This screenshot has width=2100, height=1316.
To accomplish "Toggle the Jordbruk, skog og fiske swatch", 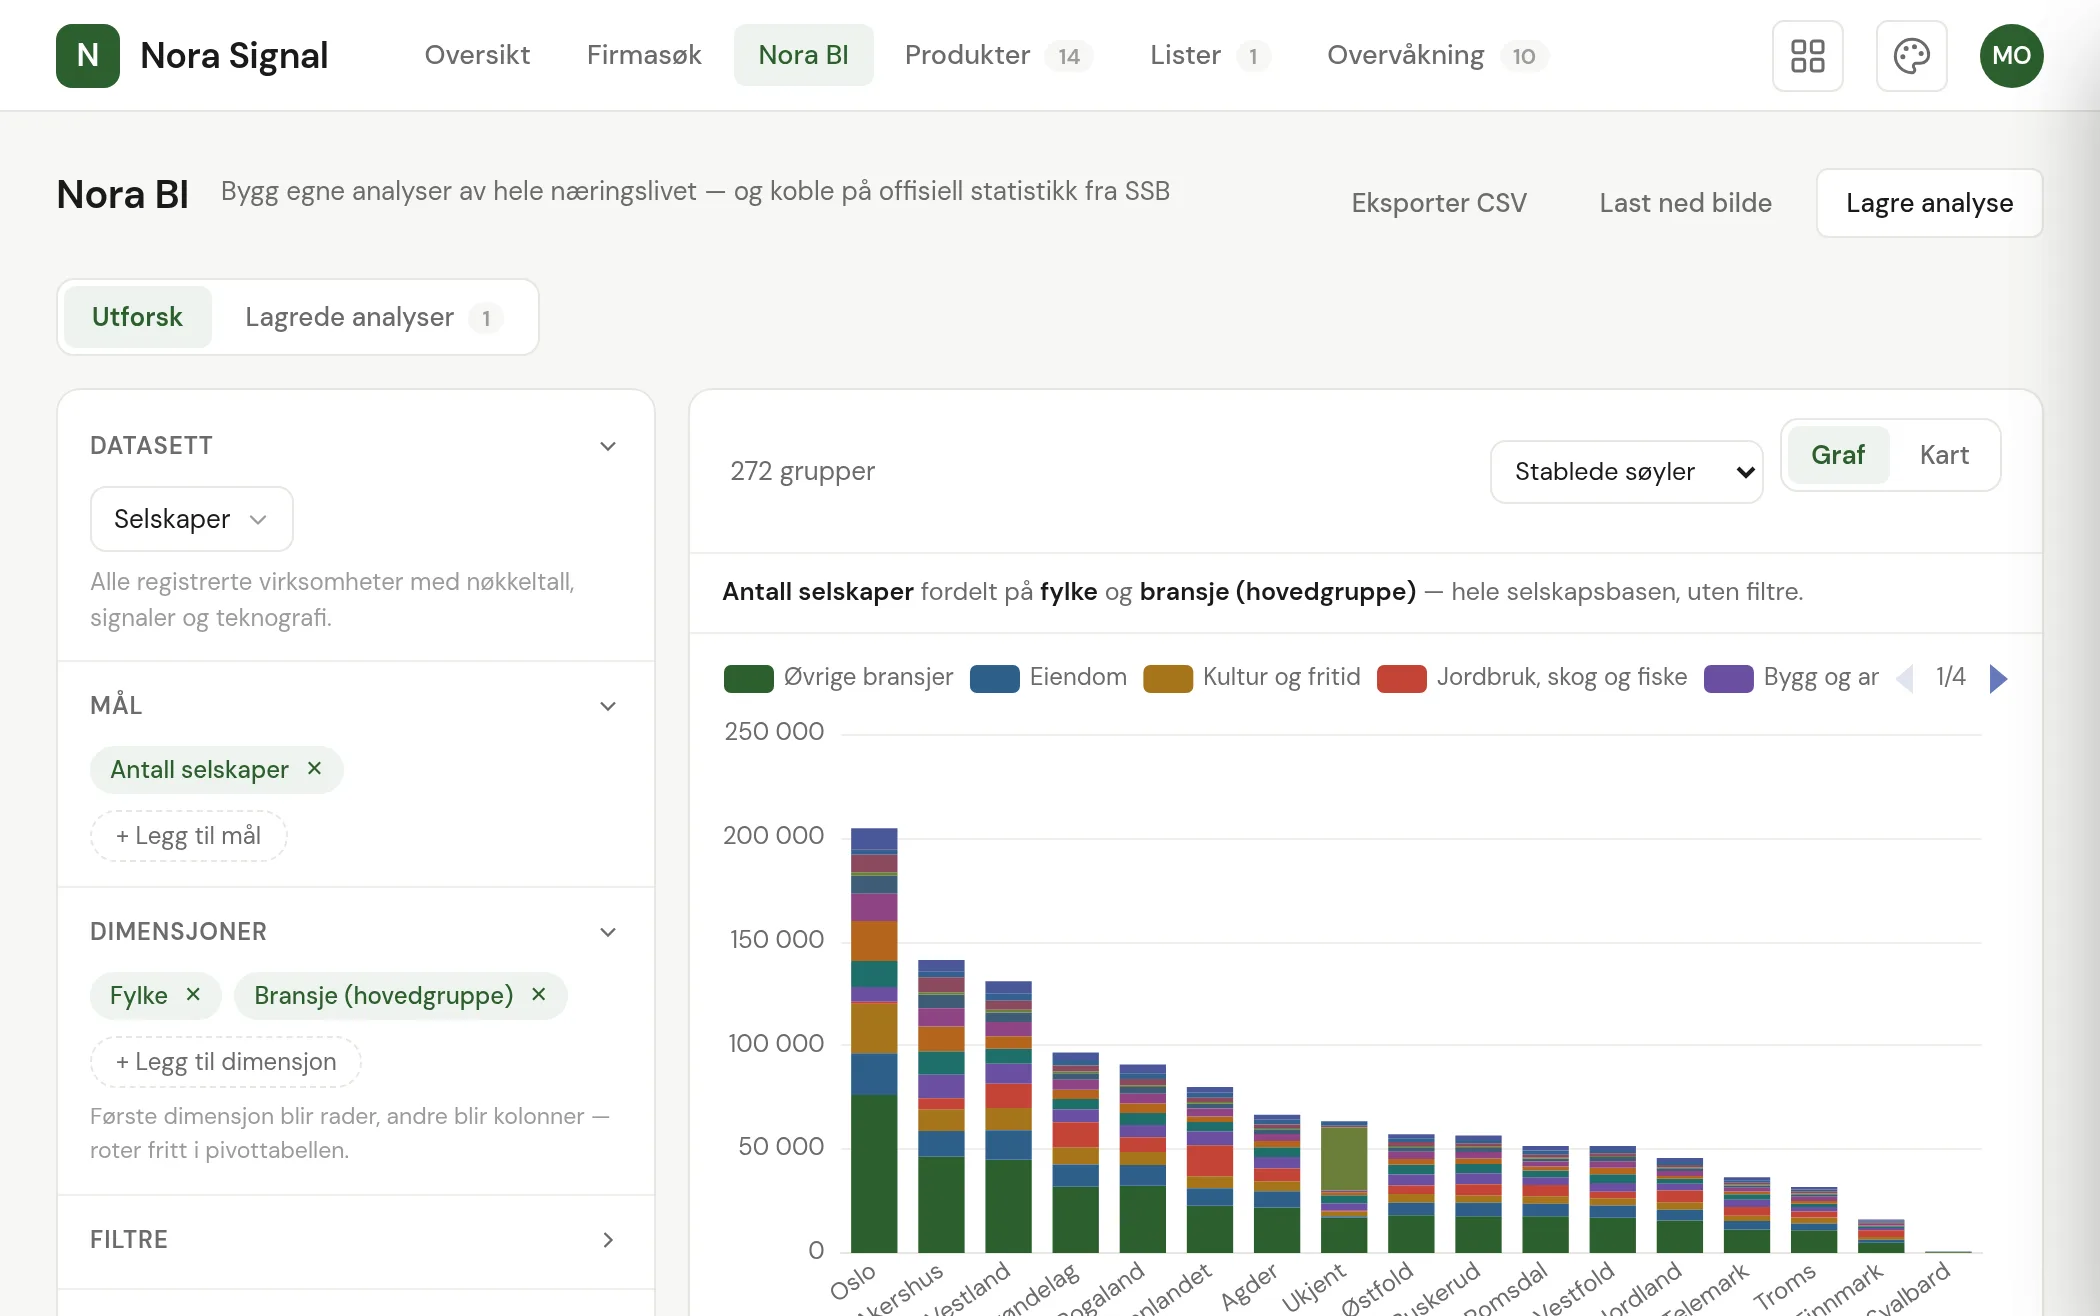I will click(x=1401, y=678).
